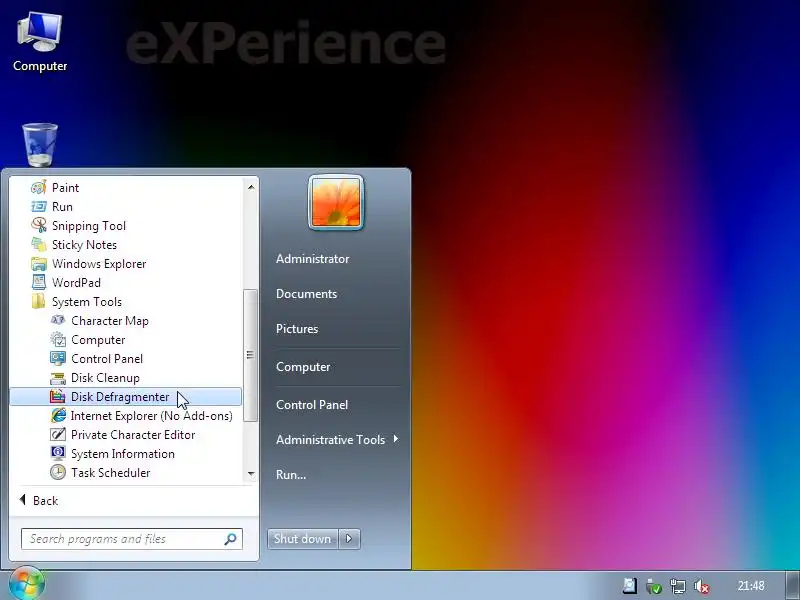
Task: Open Windows Explorer from the list
Action: point(126,264)
